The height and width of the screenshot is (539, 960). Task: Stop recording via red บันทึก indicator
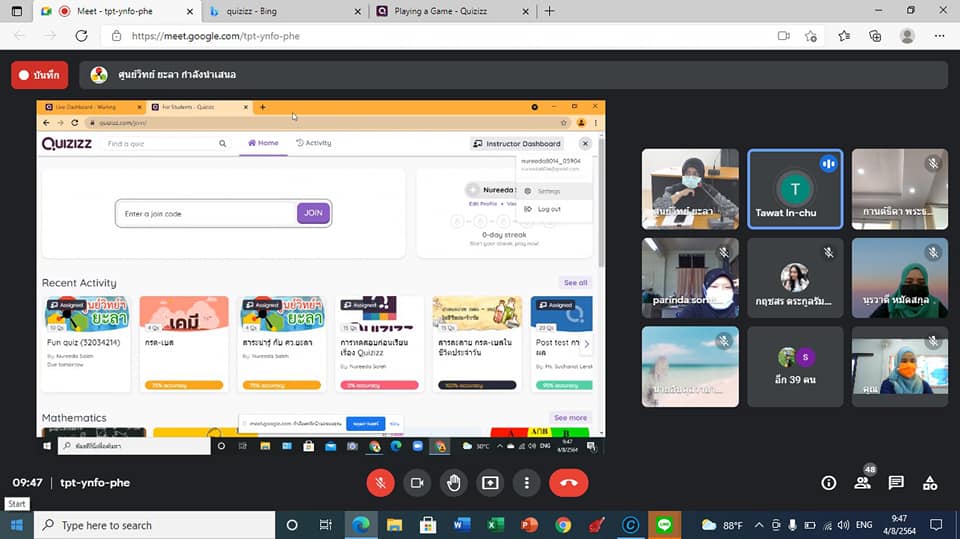click(x=40, y=75)
